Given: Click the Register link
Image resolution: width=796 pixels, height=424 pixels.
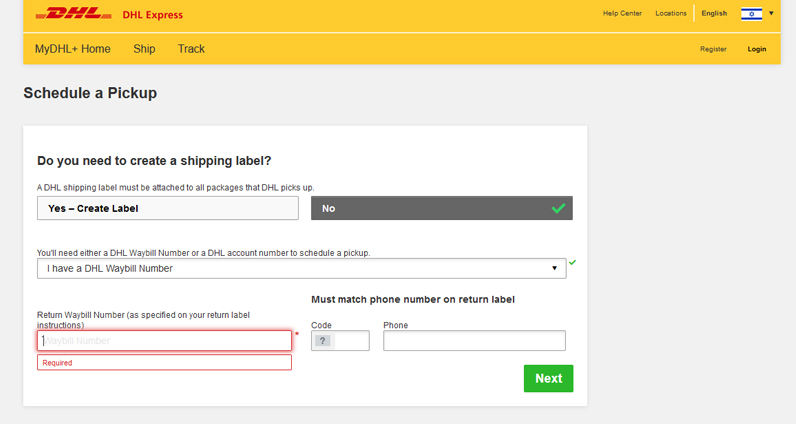Looking at the screenshot, I should pos(713,49).
